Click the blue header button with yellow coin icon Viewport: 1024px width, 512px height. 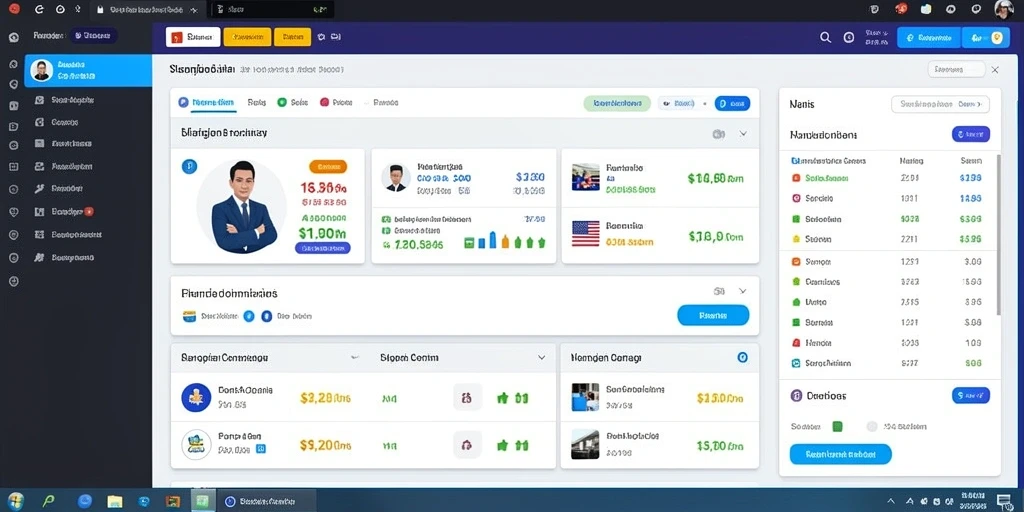(986, 38)
